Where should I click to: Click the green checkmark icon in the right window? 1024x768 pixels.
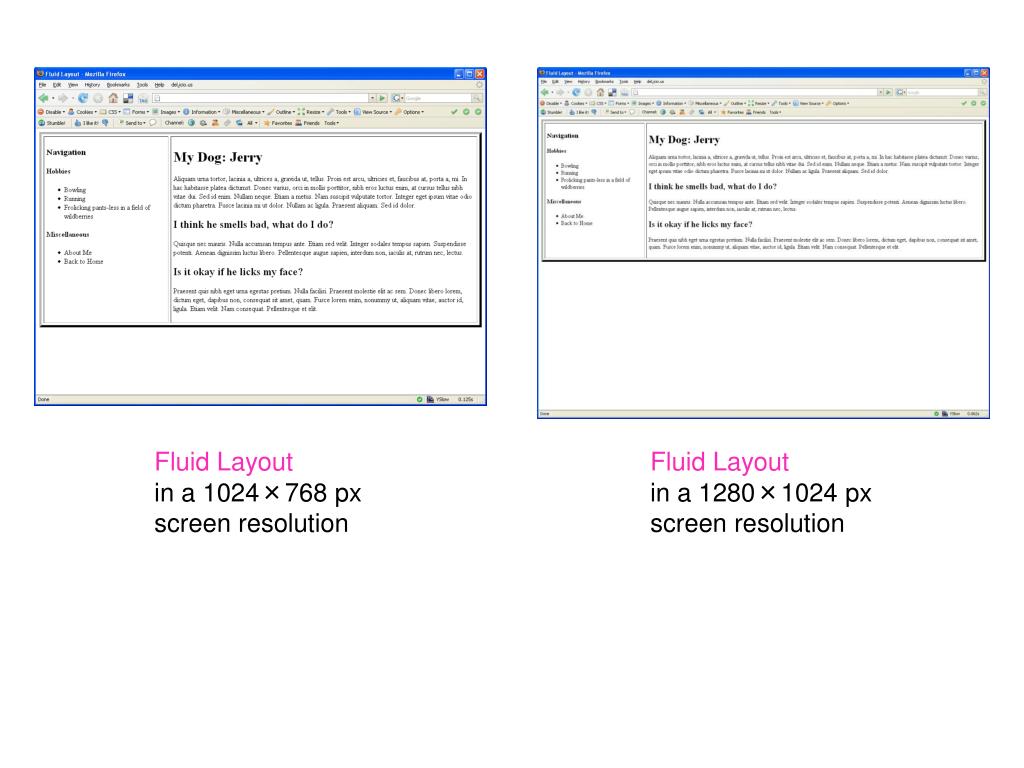point(965,103)
